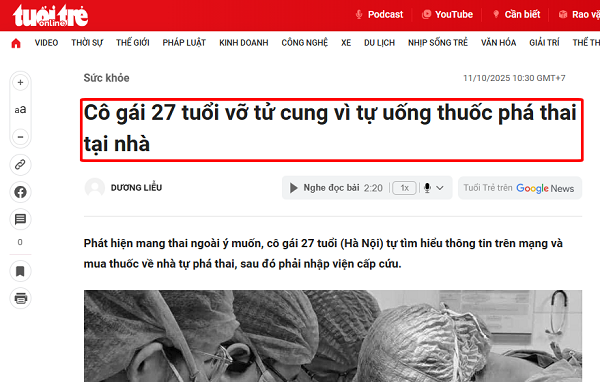The width and height of the screenshot is (600, 382).
Task: Open the Rao vặt header link
Action: [x=579, y=15]
